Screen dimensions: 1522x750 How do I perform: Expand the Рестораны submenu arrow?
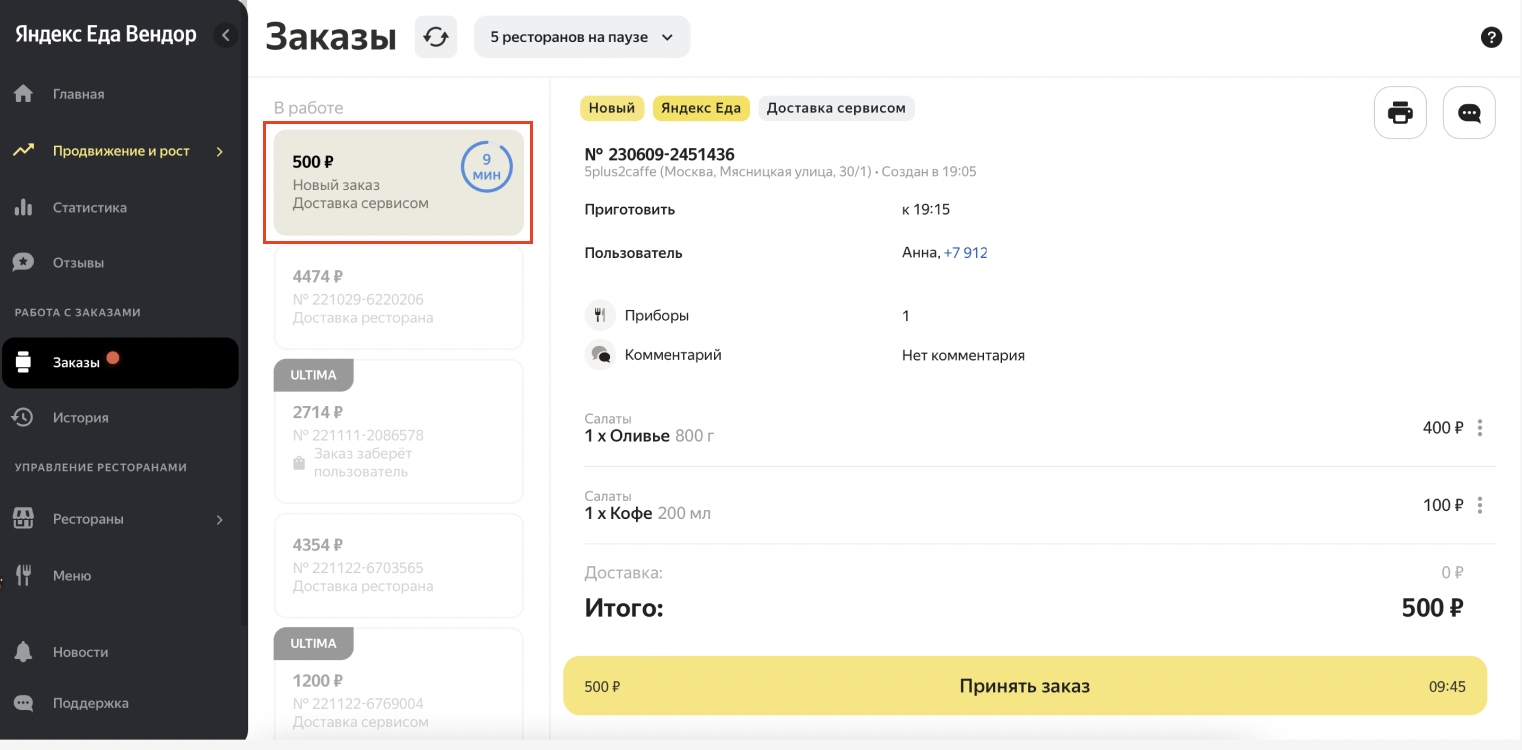220,519
